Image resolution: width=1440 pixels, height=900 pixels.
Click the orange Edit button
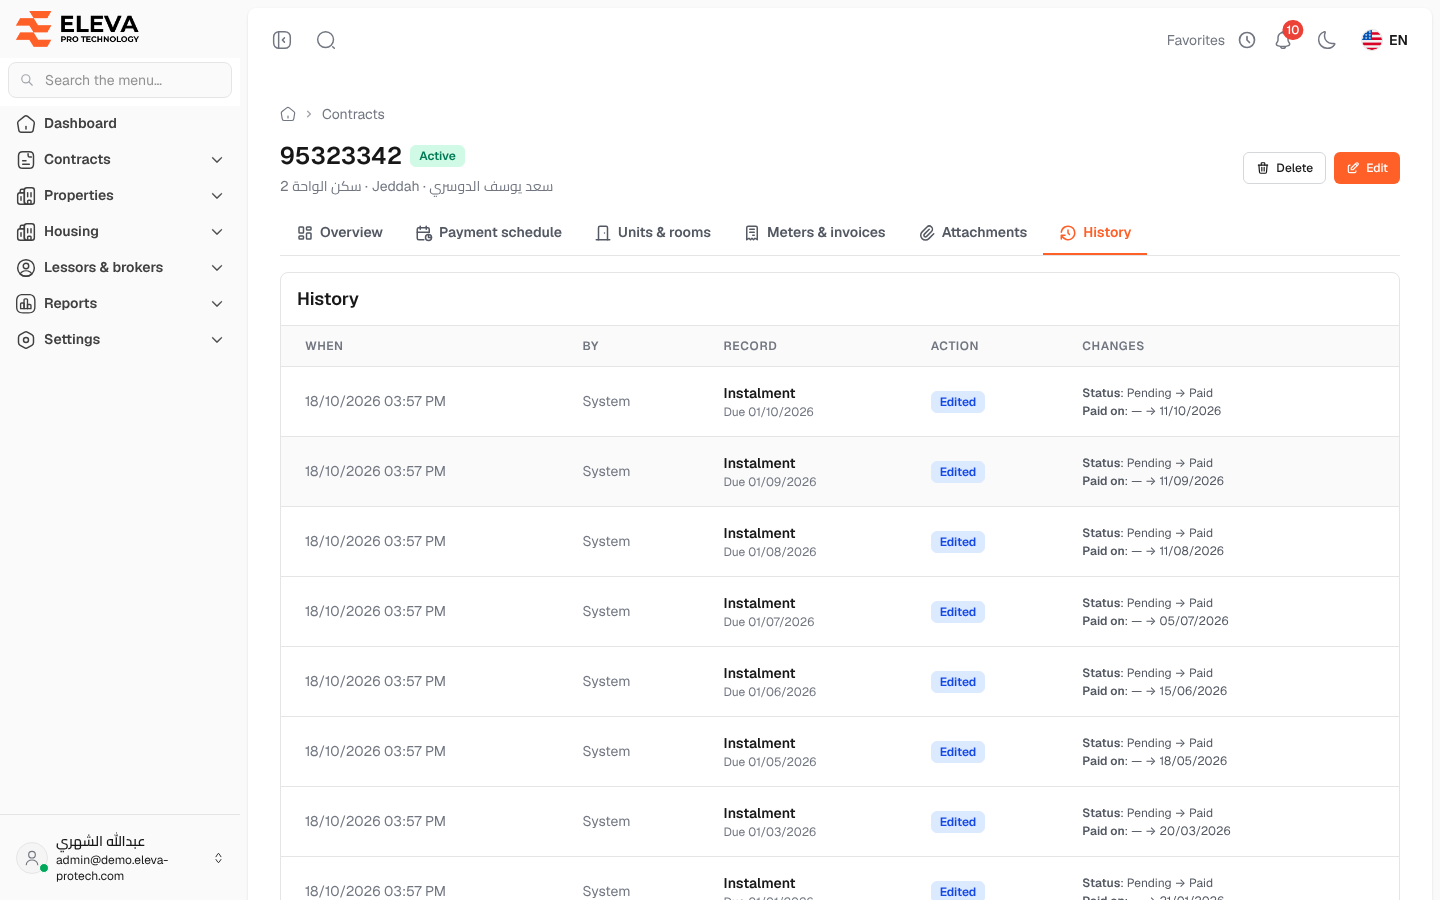point(1367,168)
